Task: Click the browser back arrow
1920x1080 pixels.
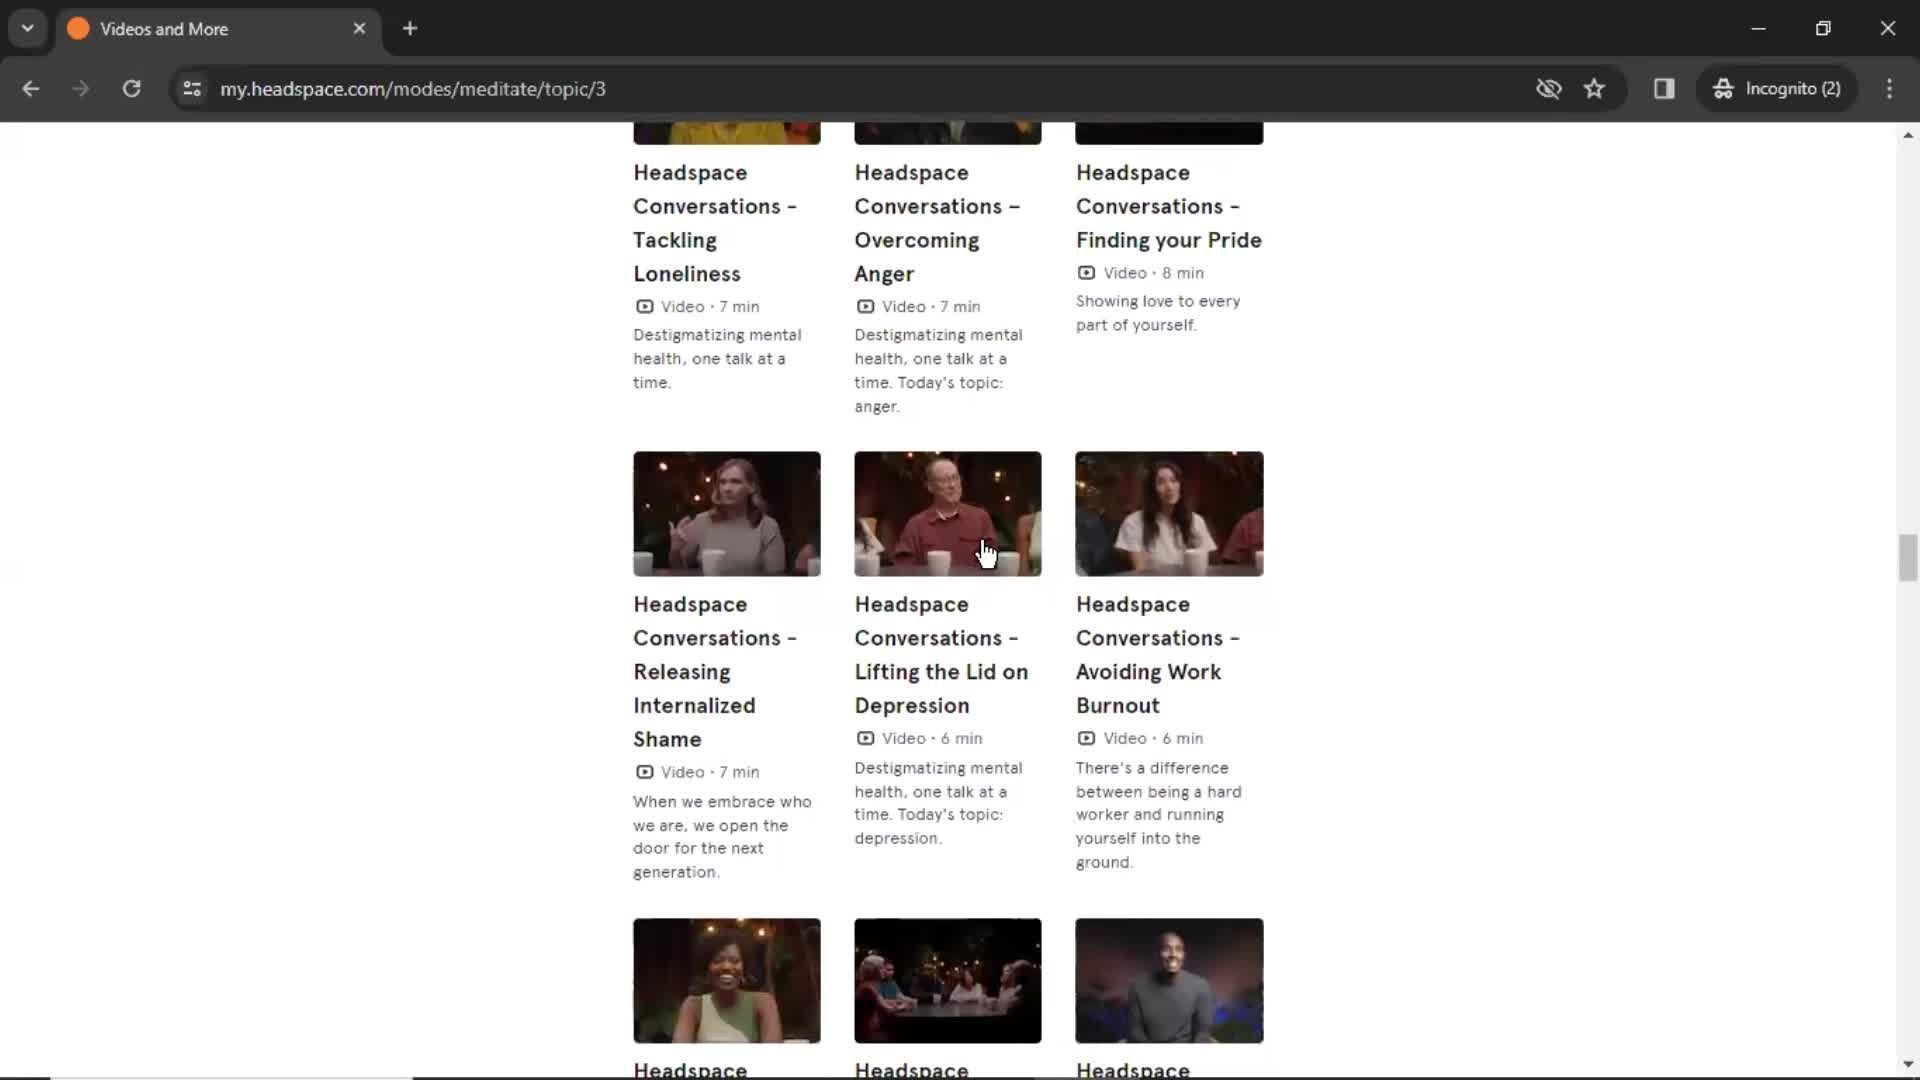Action: pos(30,89)
